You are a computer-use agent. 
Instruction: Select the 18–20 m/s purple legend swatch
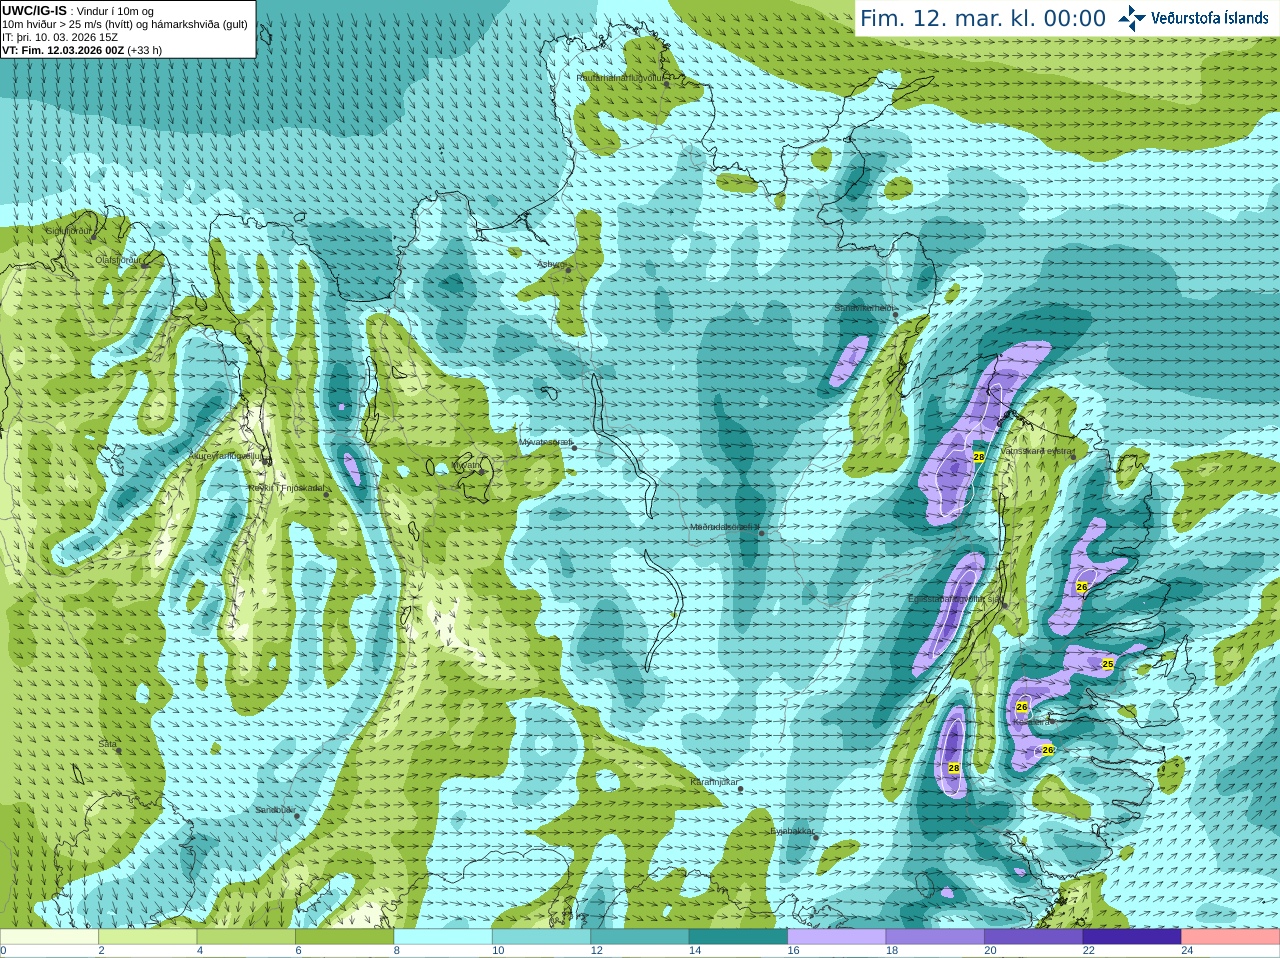click(x=935, y=936)
